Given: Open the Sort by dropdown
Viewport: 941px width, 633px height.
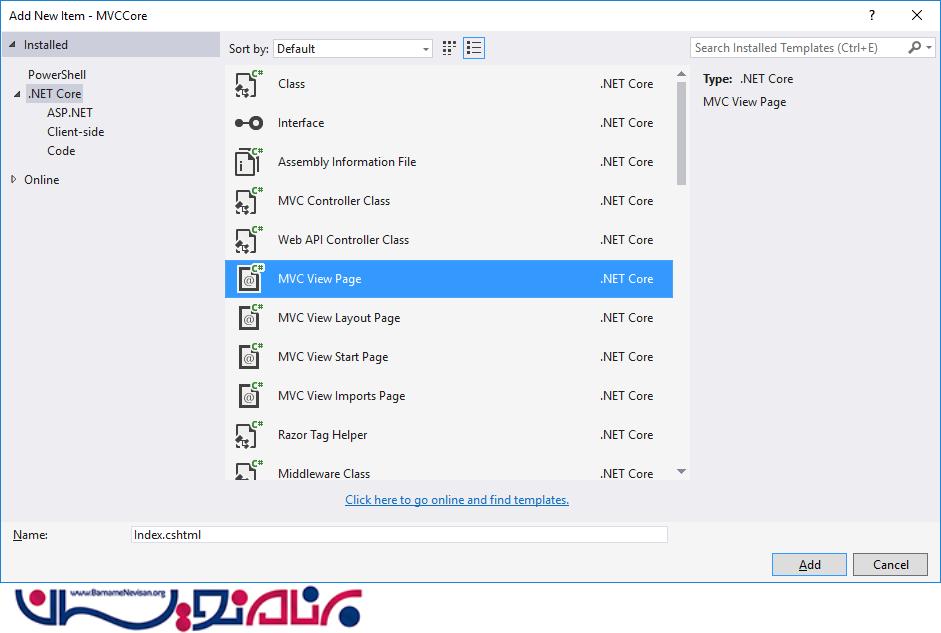Looking at the screenshot, I should coord(353,48).
